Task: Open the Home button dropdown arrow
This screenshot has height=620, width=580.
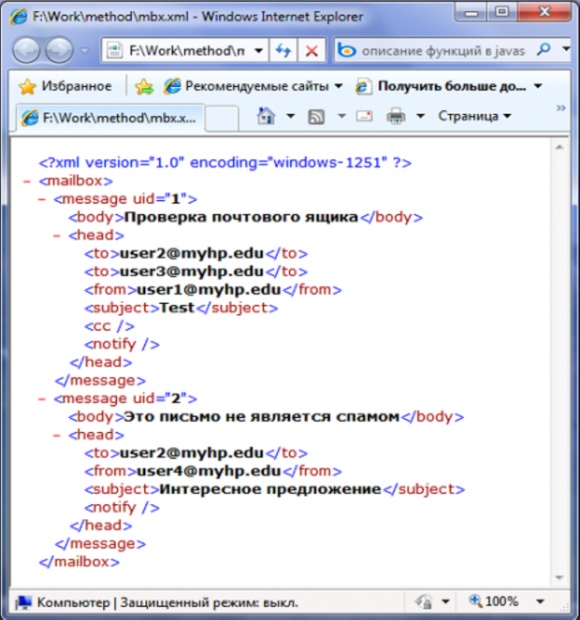Action: coord(291,116)
